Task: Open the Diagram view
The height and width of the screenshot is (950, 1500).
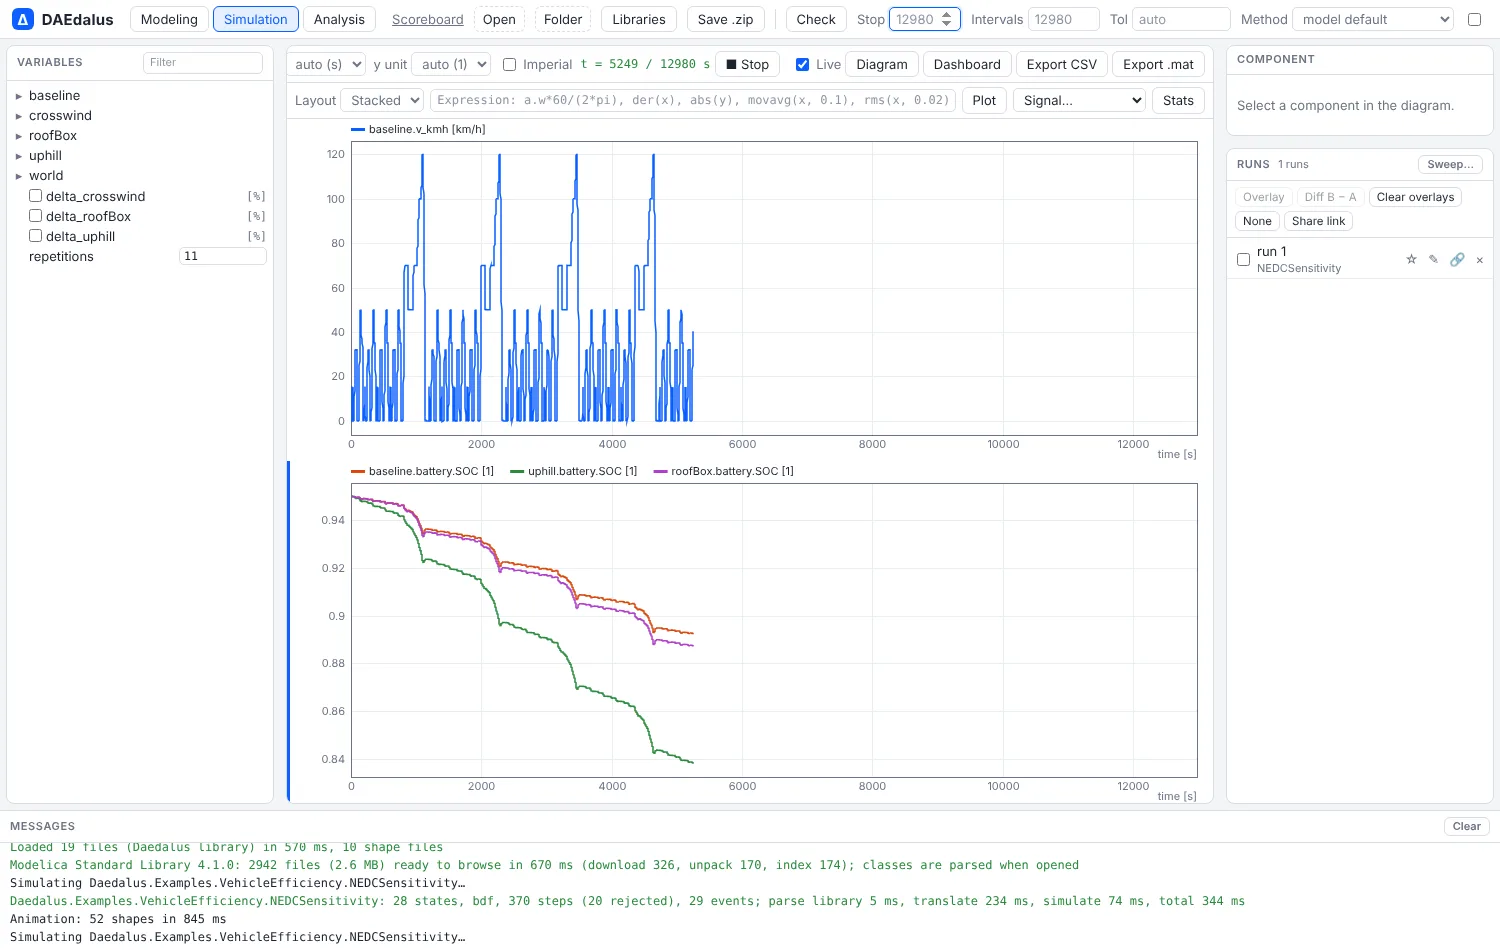Action: [x=882, y=64]
